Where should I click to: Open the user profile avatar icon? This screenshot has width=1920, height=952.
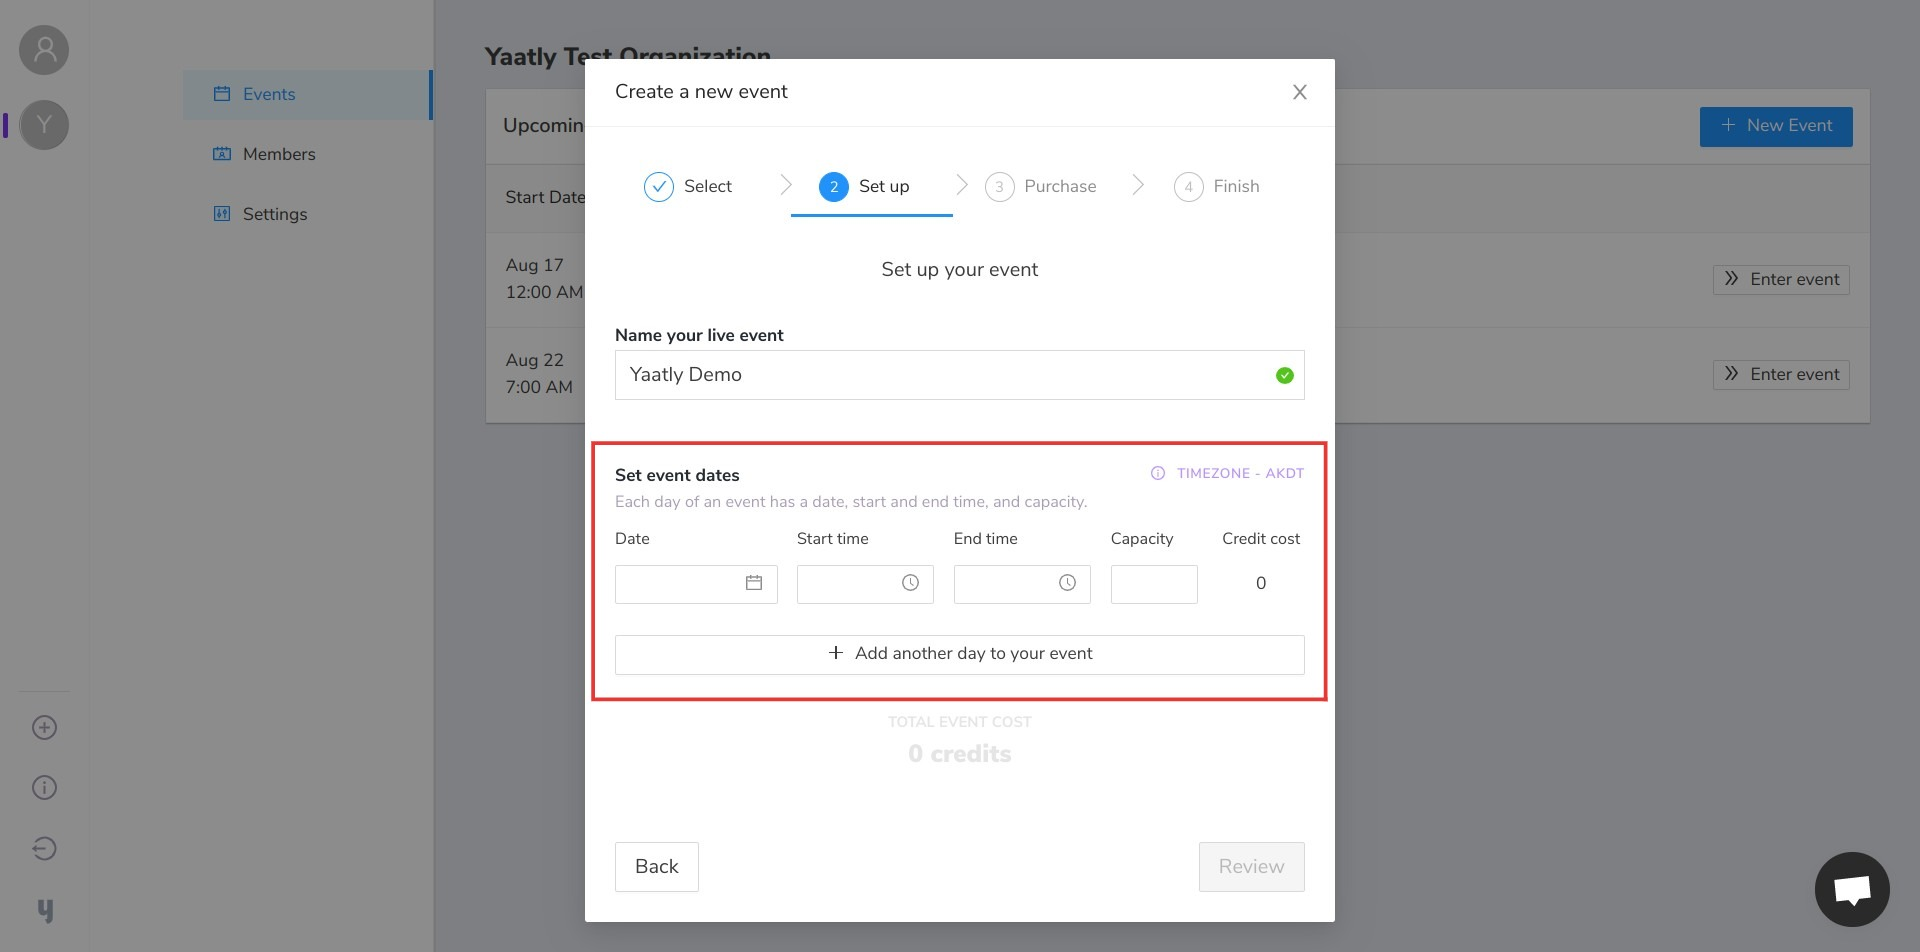pyautogui.click(x=44, y=50)
